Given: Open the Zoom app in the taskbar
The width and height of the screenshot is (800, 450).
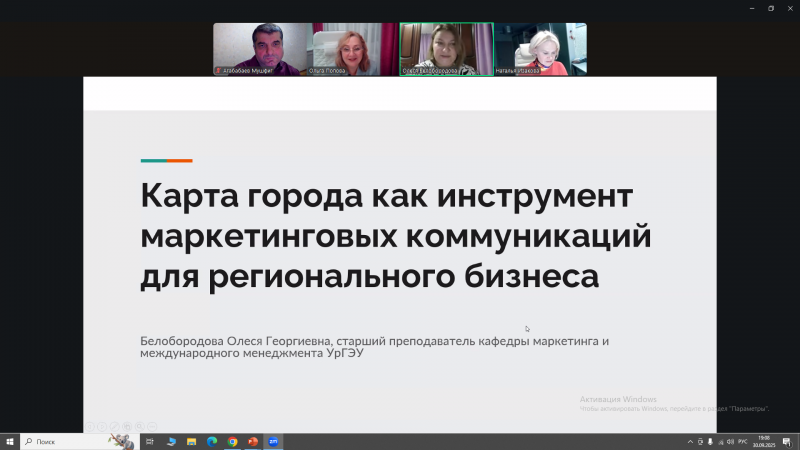Looking at the screenshot, I should pos(273,441).
